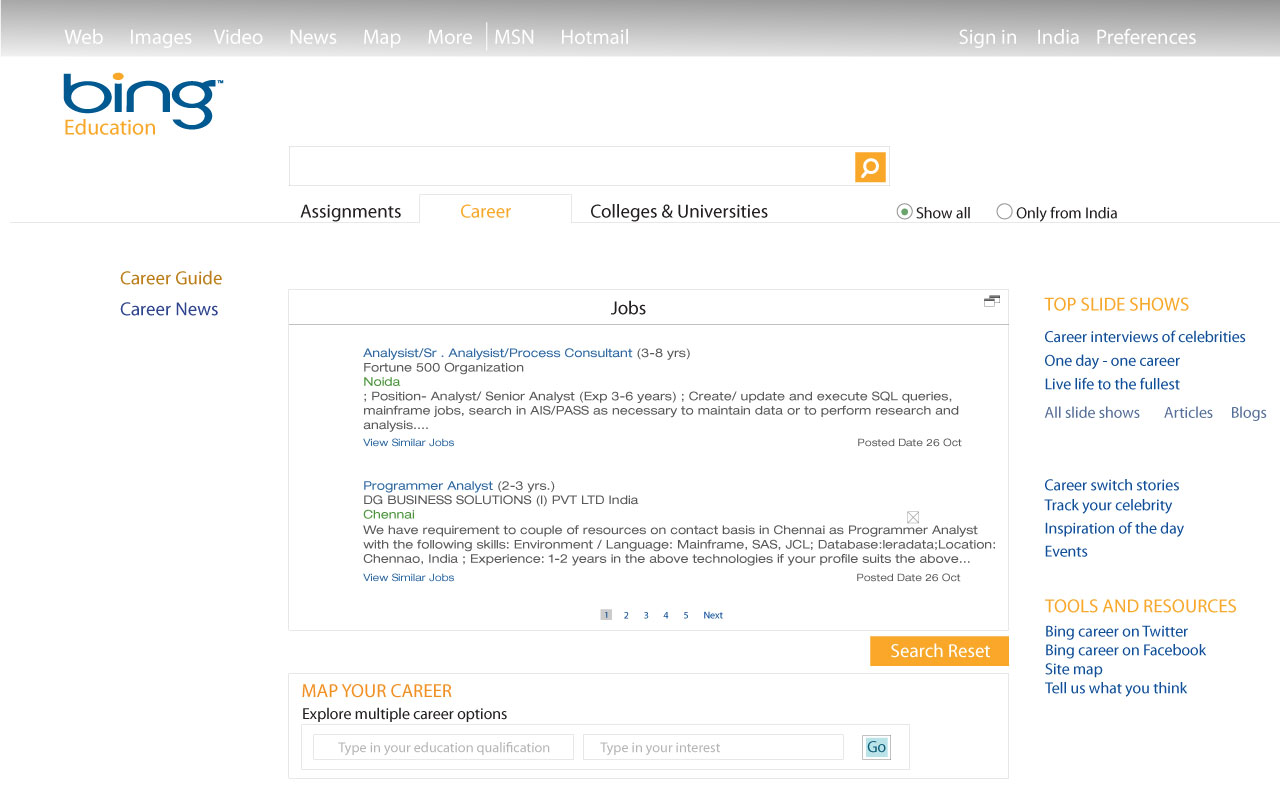1280x800 pixels.
Task: Click the "Type in your interest" input field
Action: (x=712, y=747)
